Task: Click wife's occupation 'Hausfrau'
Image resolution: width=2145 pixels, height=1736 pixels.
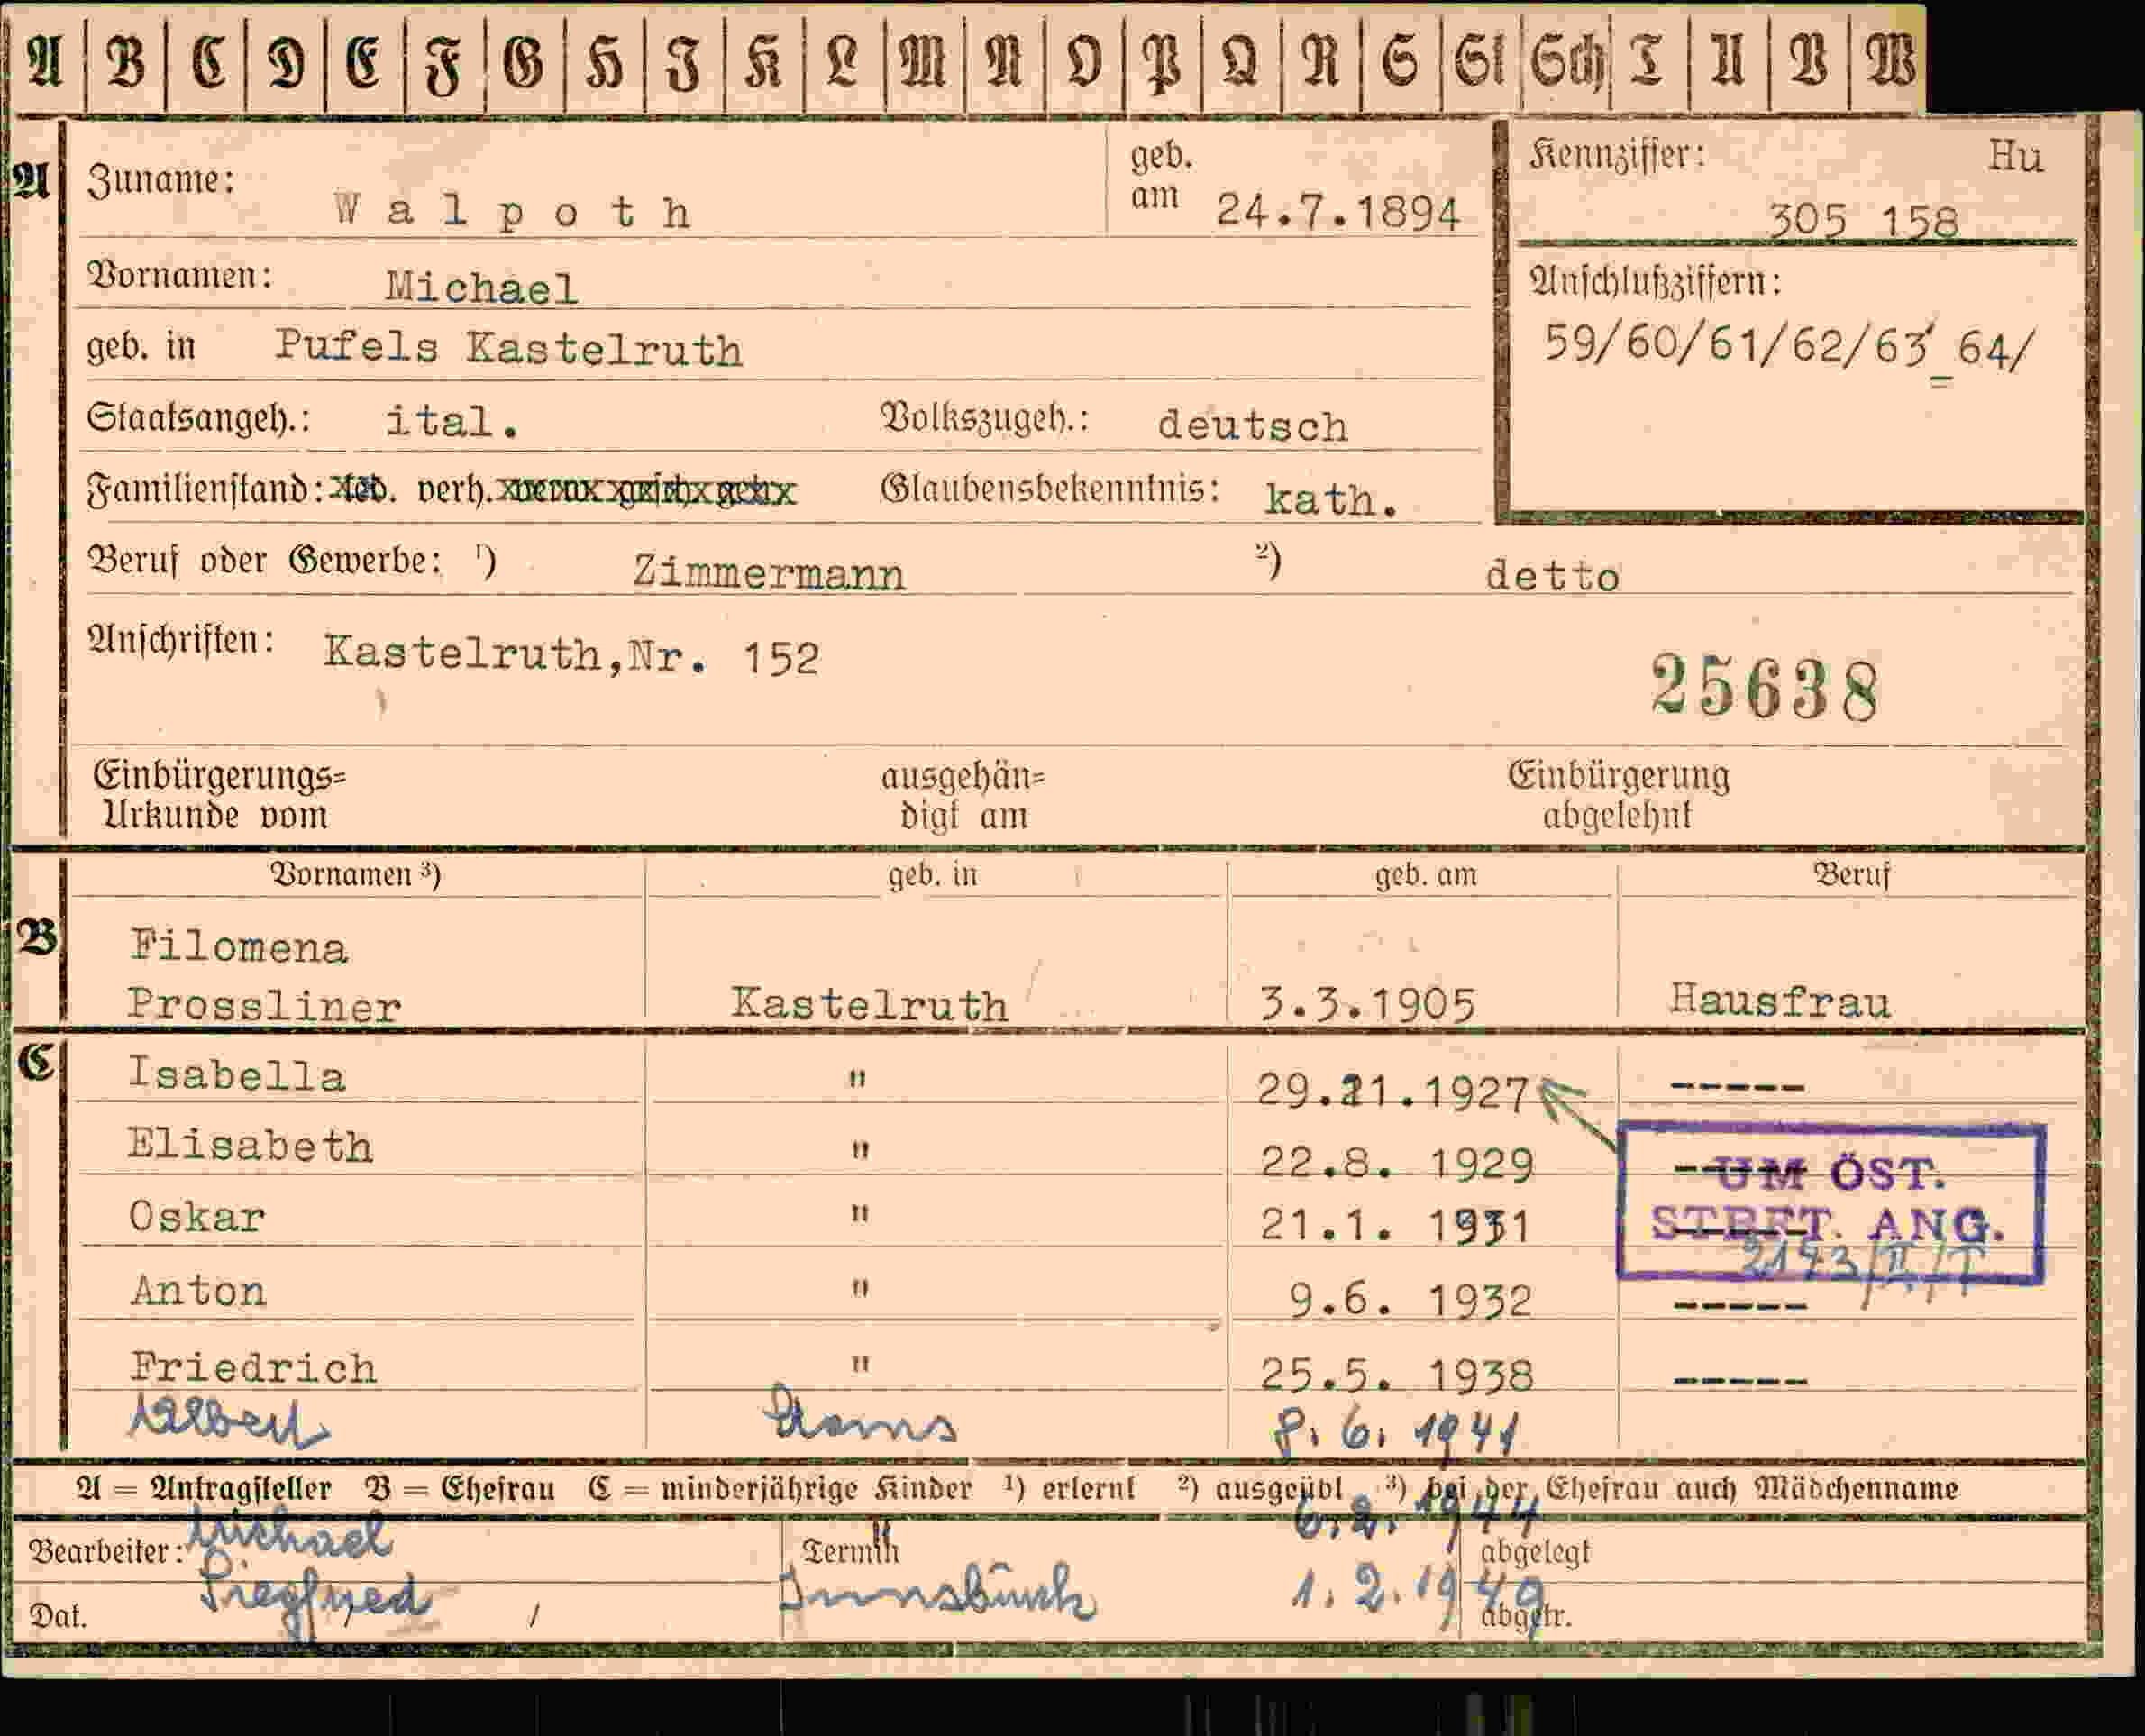Action: coord(1780,1000)
